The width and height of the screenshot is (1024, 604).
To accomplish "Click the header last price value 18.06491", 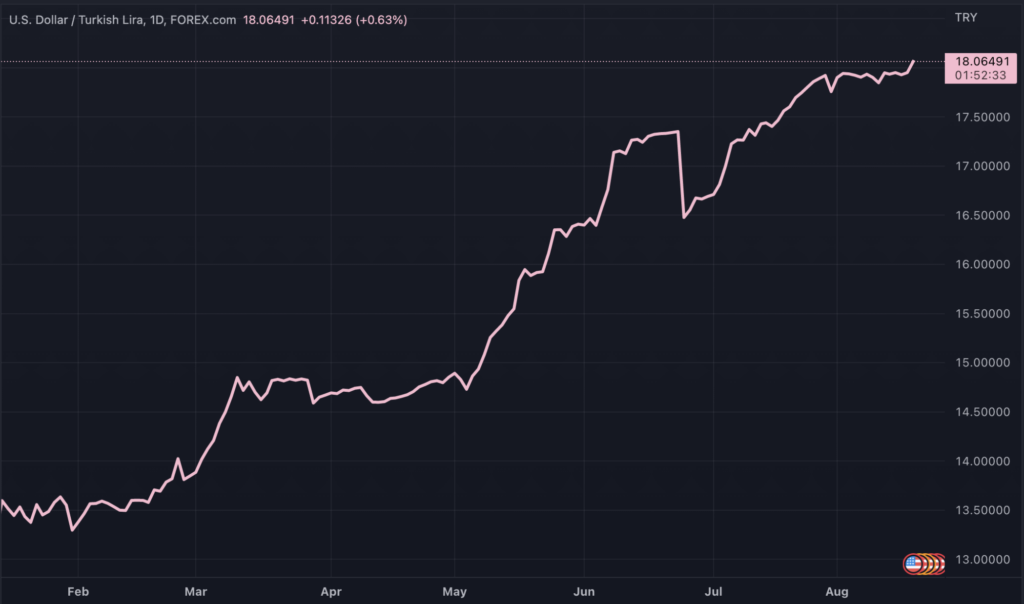I will click(x=268, y=20).
